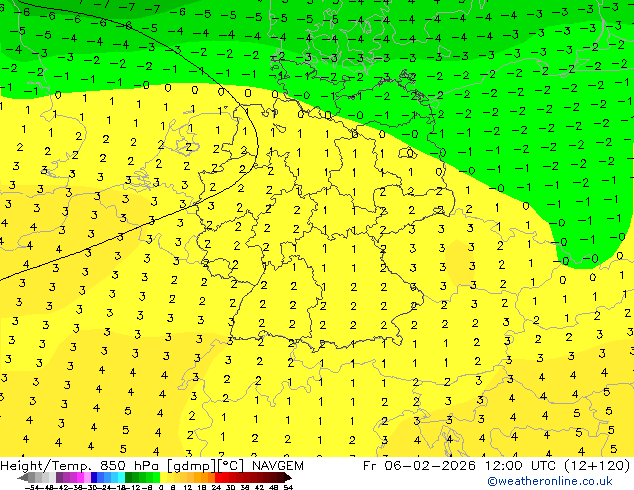
Task: Click the bright yellow 0°C legend swatch
Action: (163, 477)
